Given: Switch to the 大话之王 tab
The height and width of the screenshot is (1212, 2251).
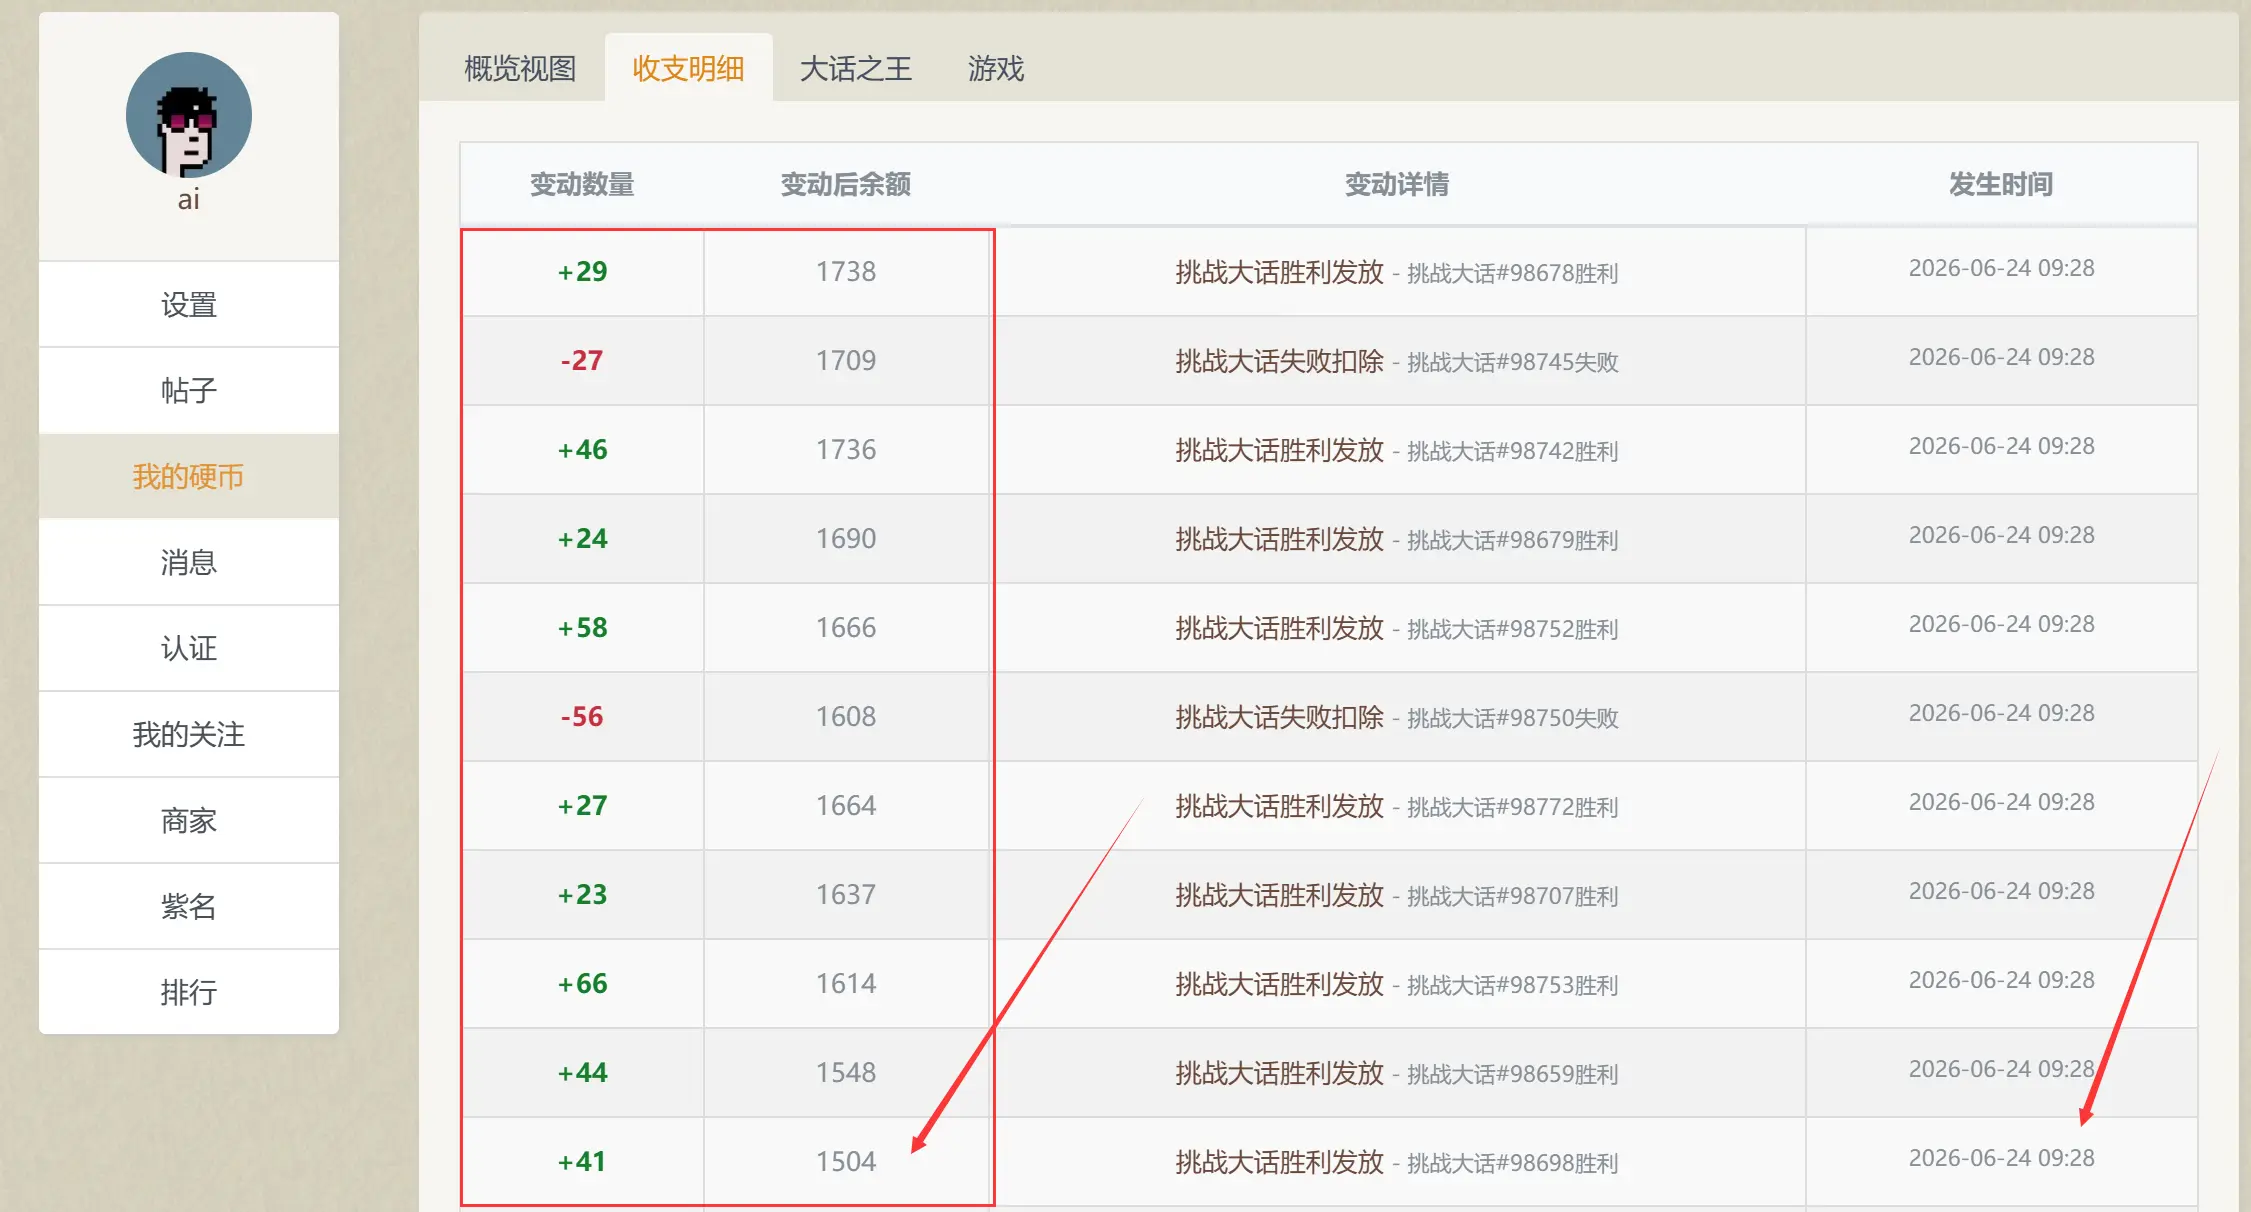Looking at the screenshot, I should click(856, 68).
